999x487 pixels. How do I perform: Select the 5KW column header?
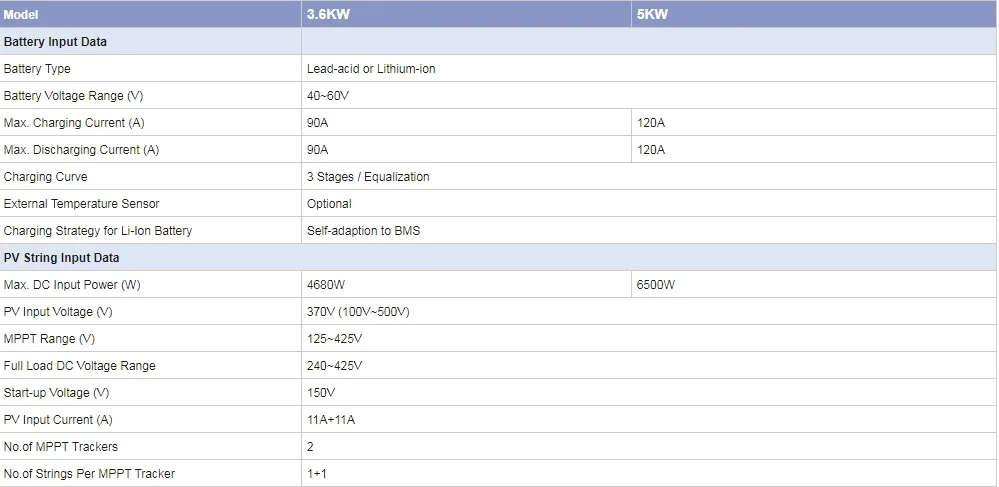point(814,14)
